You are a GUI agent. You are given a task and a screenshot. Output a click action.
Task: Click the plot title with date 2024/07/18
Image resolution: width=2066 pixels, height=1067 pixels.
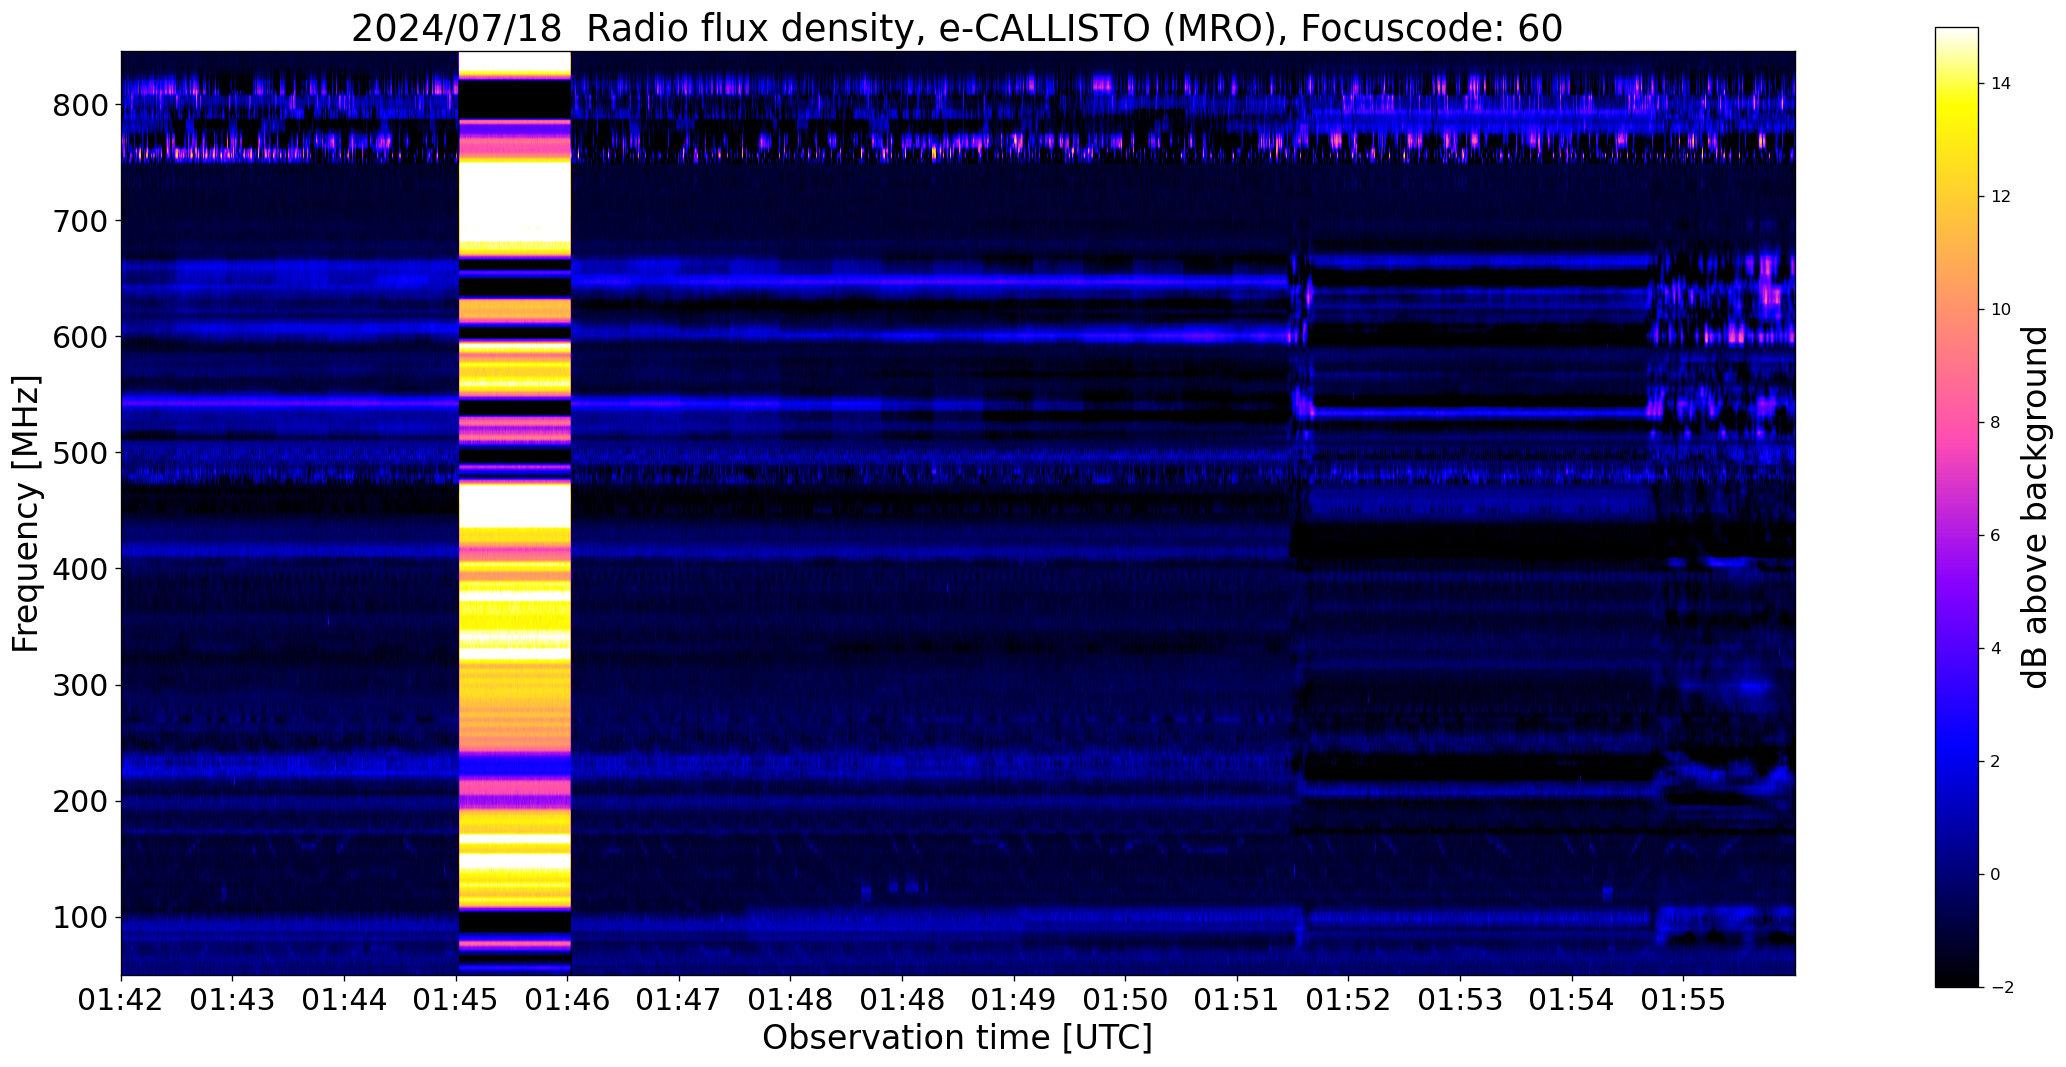tap(957, 29)
